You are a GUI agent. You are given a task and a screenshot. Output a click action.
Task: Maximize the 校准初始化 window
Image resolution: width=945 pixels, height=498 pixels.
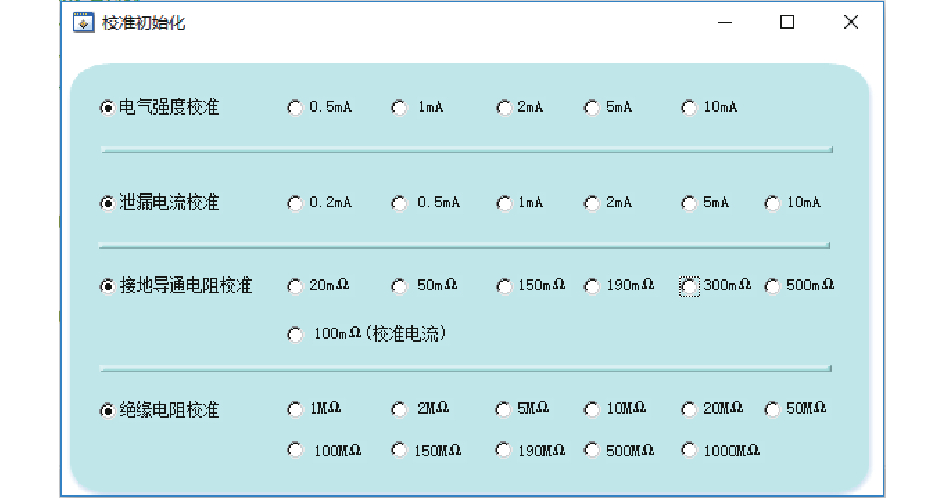[787, 22]
